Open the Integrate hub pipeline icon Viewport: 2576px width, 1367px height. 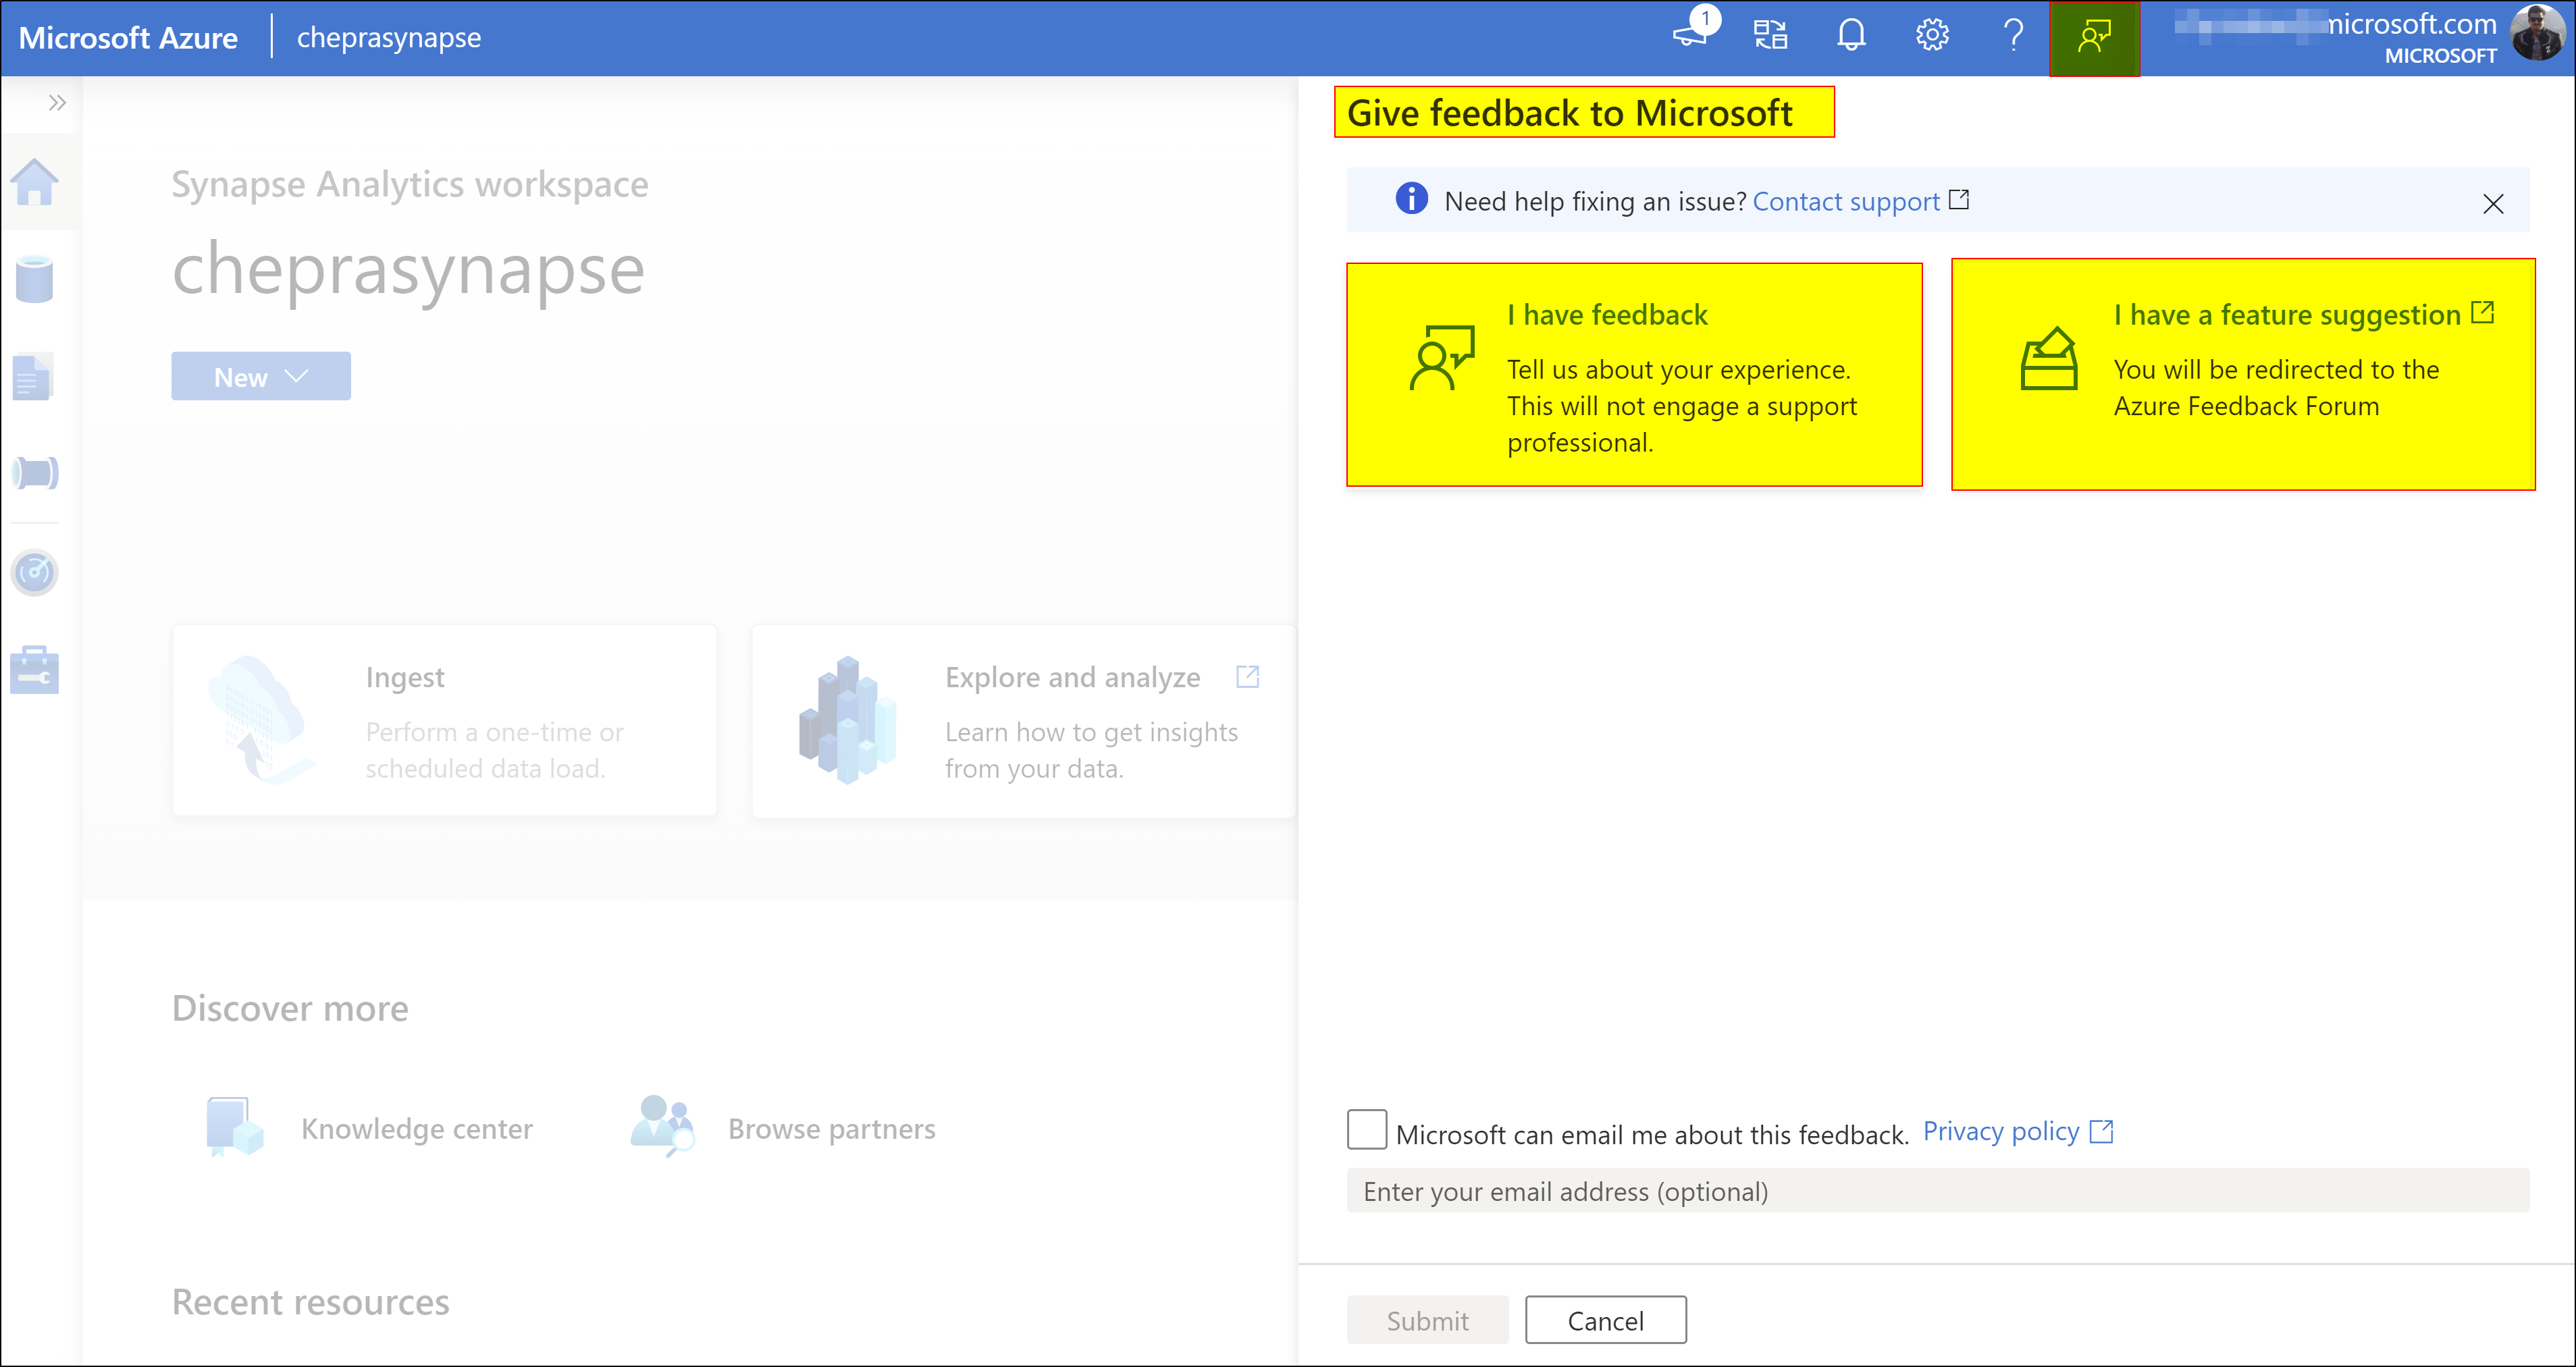click(x=35, y=472)
